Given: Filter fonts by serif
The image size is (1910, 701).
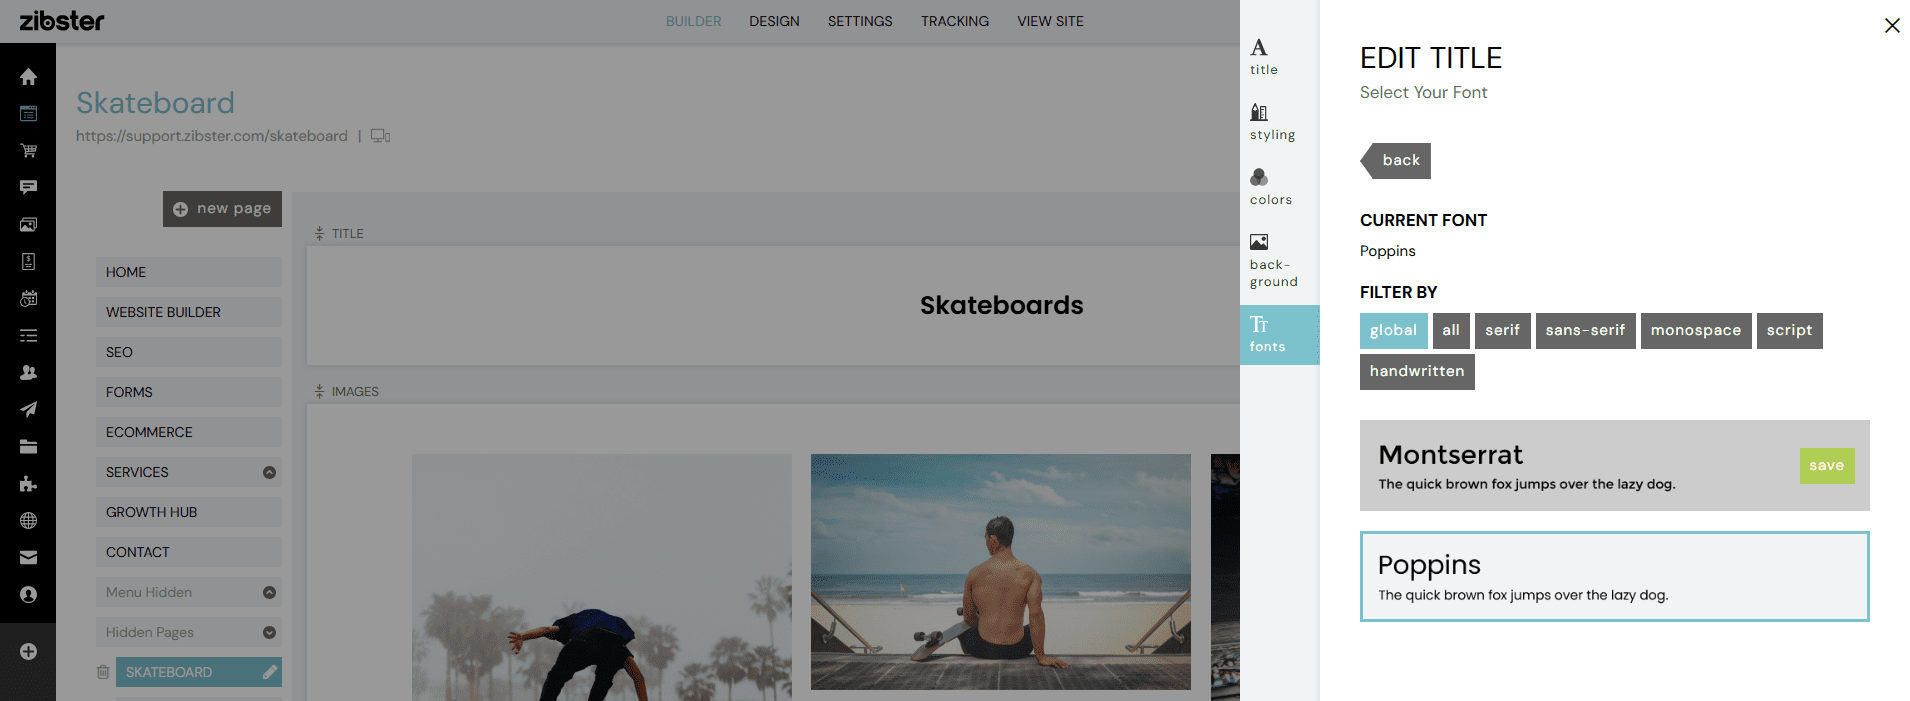Looking at the screenshot, I should tap(1502, 331).
